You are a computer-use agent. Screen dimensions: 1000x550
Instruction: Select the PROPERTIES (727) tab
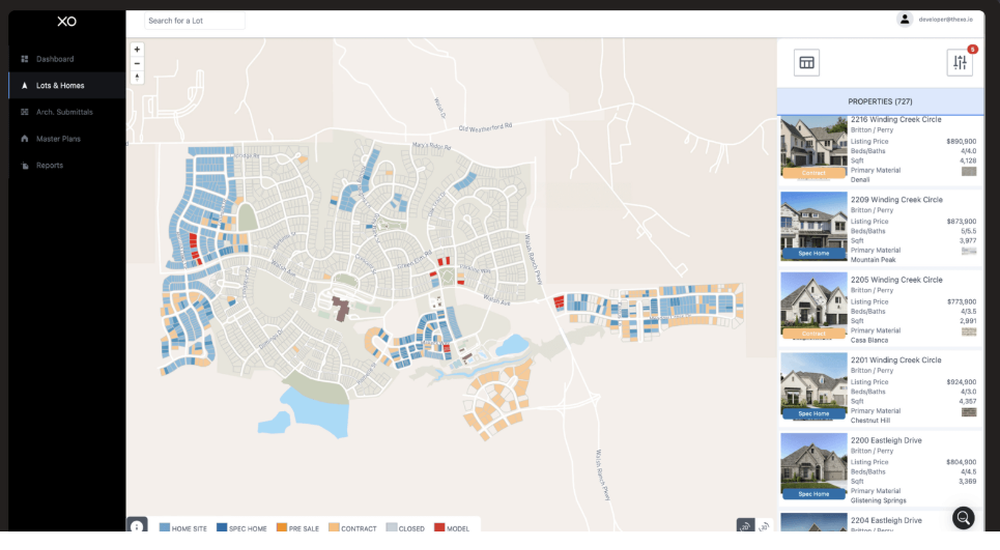880,101
